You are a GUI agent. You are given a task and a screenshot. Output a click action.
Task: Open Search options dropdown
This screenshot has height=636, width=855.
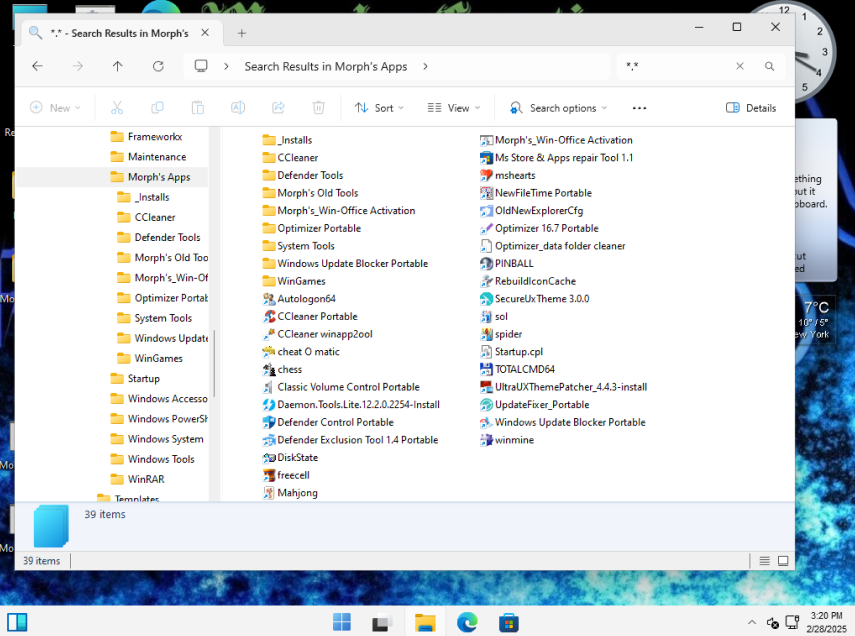click(557, 108)
